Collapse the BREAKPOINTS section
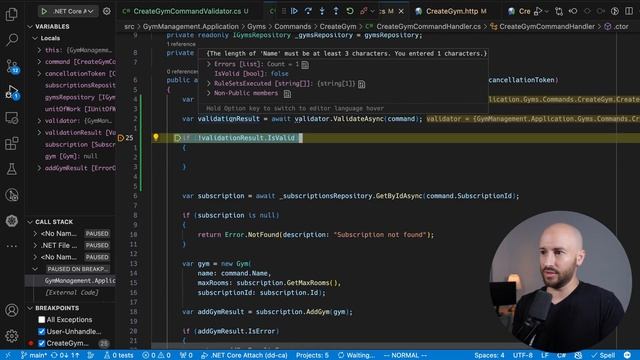The image size is (640, 360). click(x=30, y=308)
